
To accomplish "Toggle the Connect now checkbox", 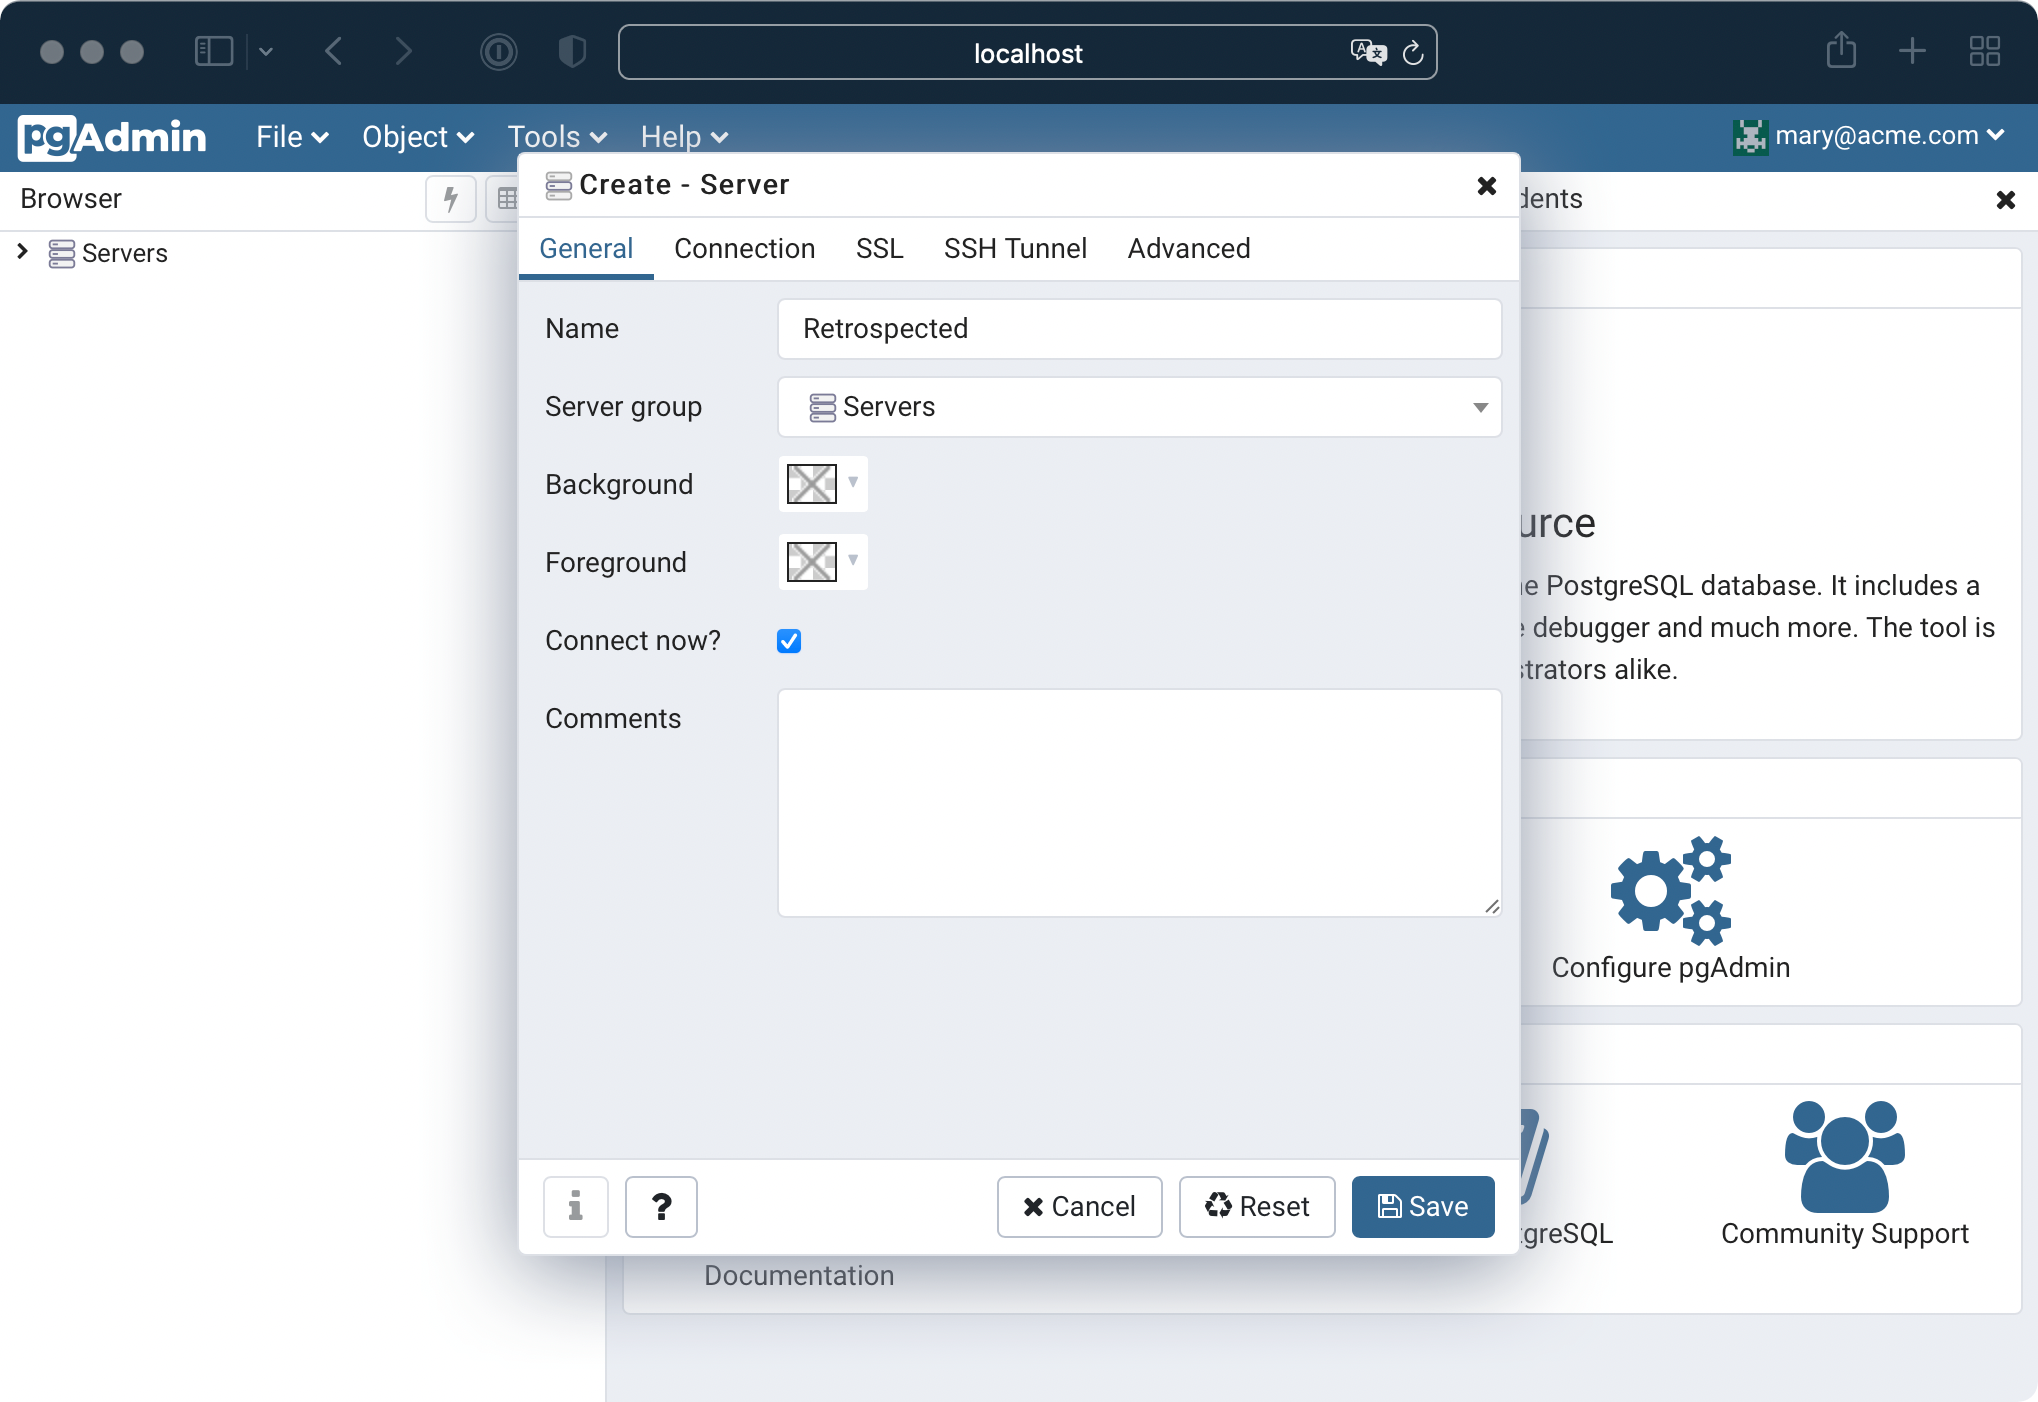I will [790, 640].
